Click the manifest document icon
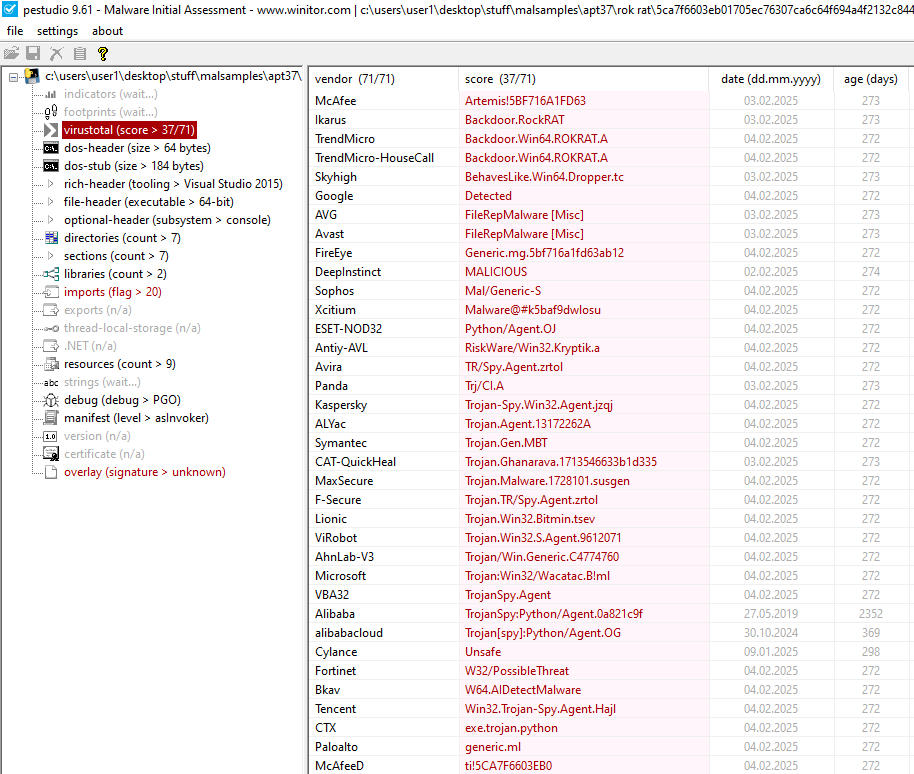 pos(51,418)
